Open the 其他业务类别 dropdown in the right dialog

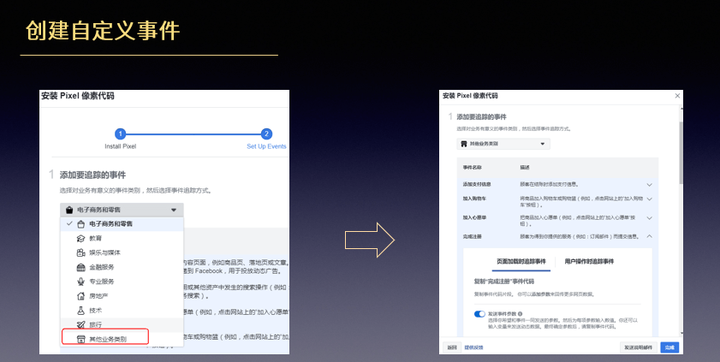coord(503,144)
